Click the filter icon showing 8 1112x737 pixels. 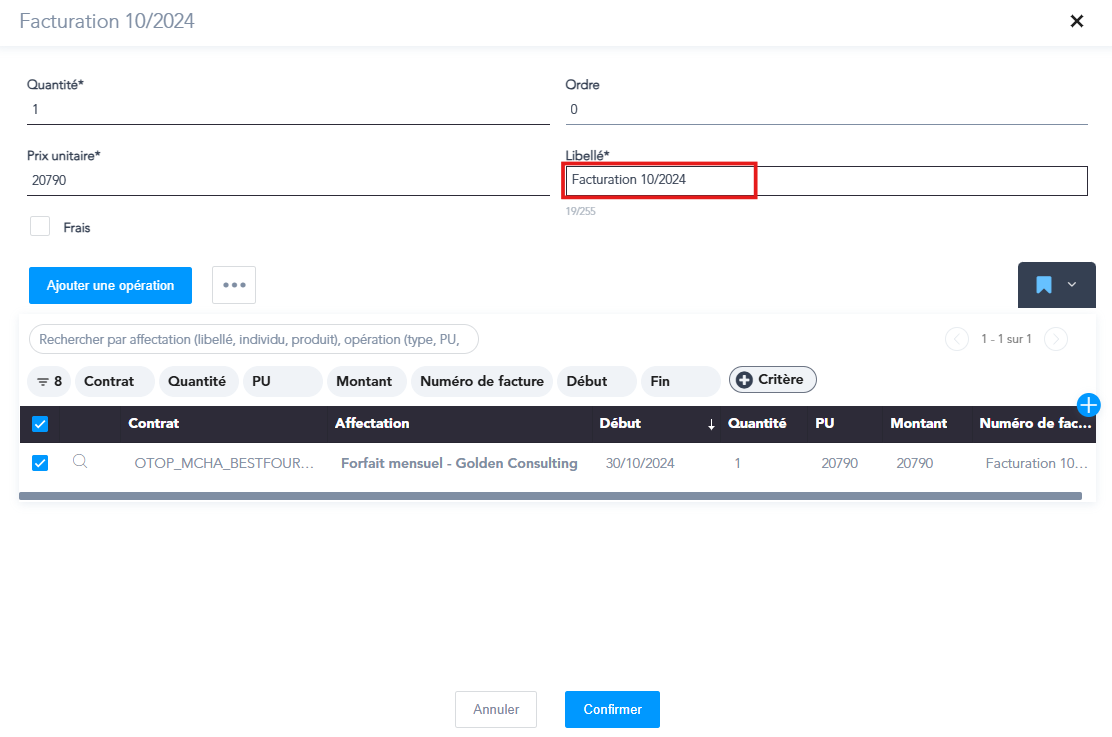50,381
